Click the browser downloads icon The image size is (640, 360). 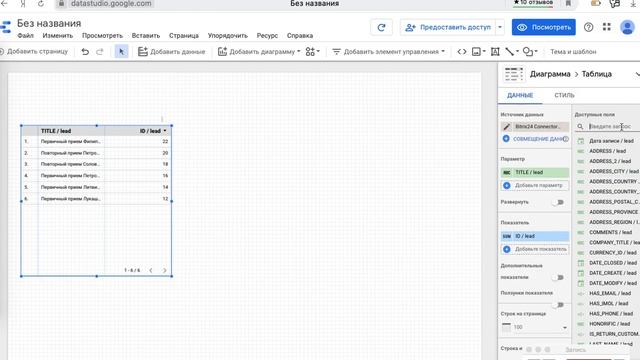point(633,4)
